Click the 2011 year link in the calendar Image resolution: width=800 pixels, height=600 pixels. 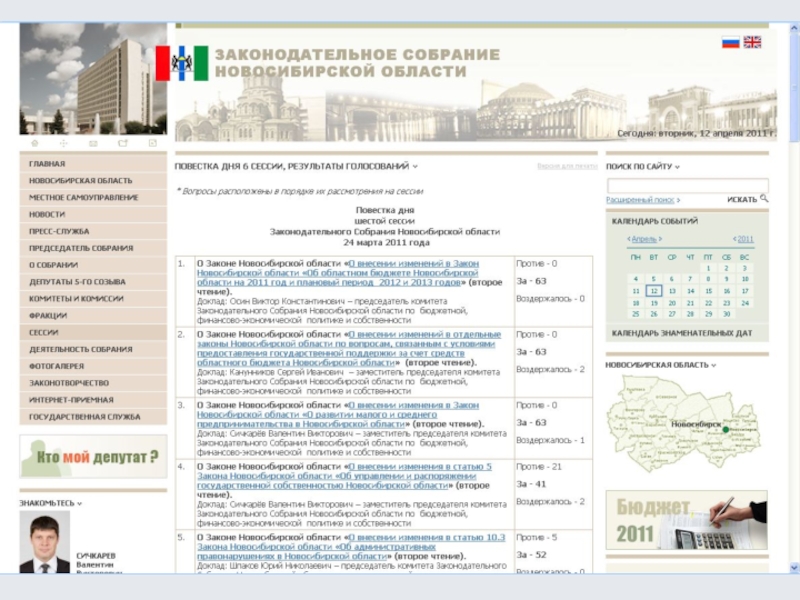click(x=745, y=239)
